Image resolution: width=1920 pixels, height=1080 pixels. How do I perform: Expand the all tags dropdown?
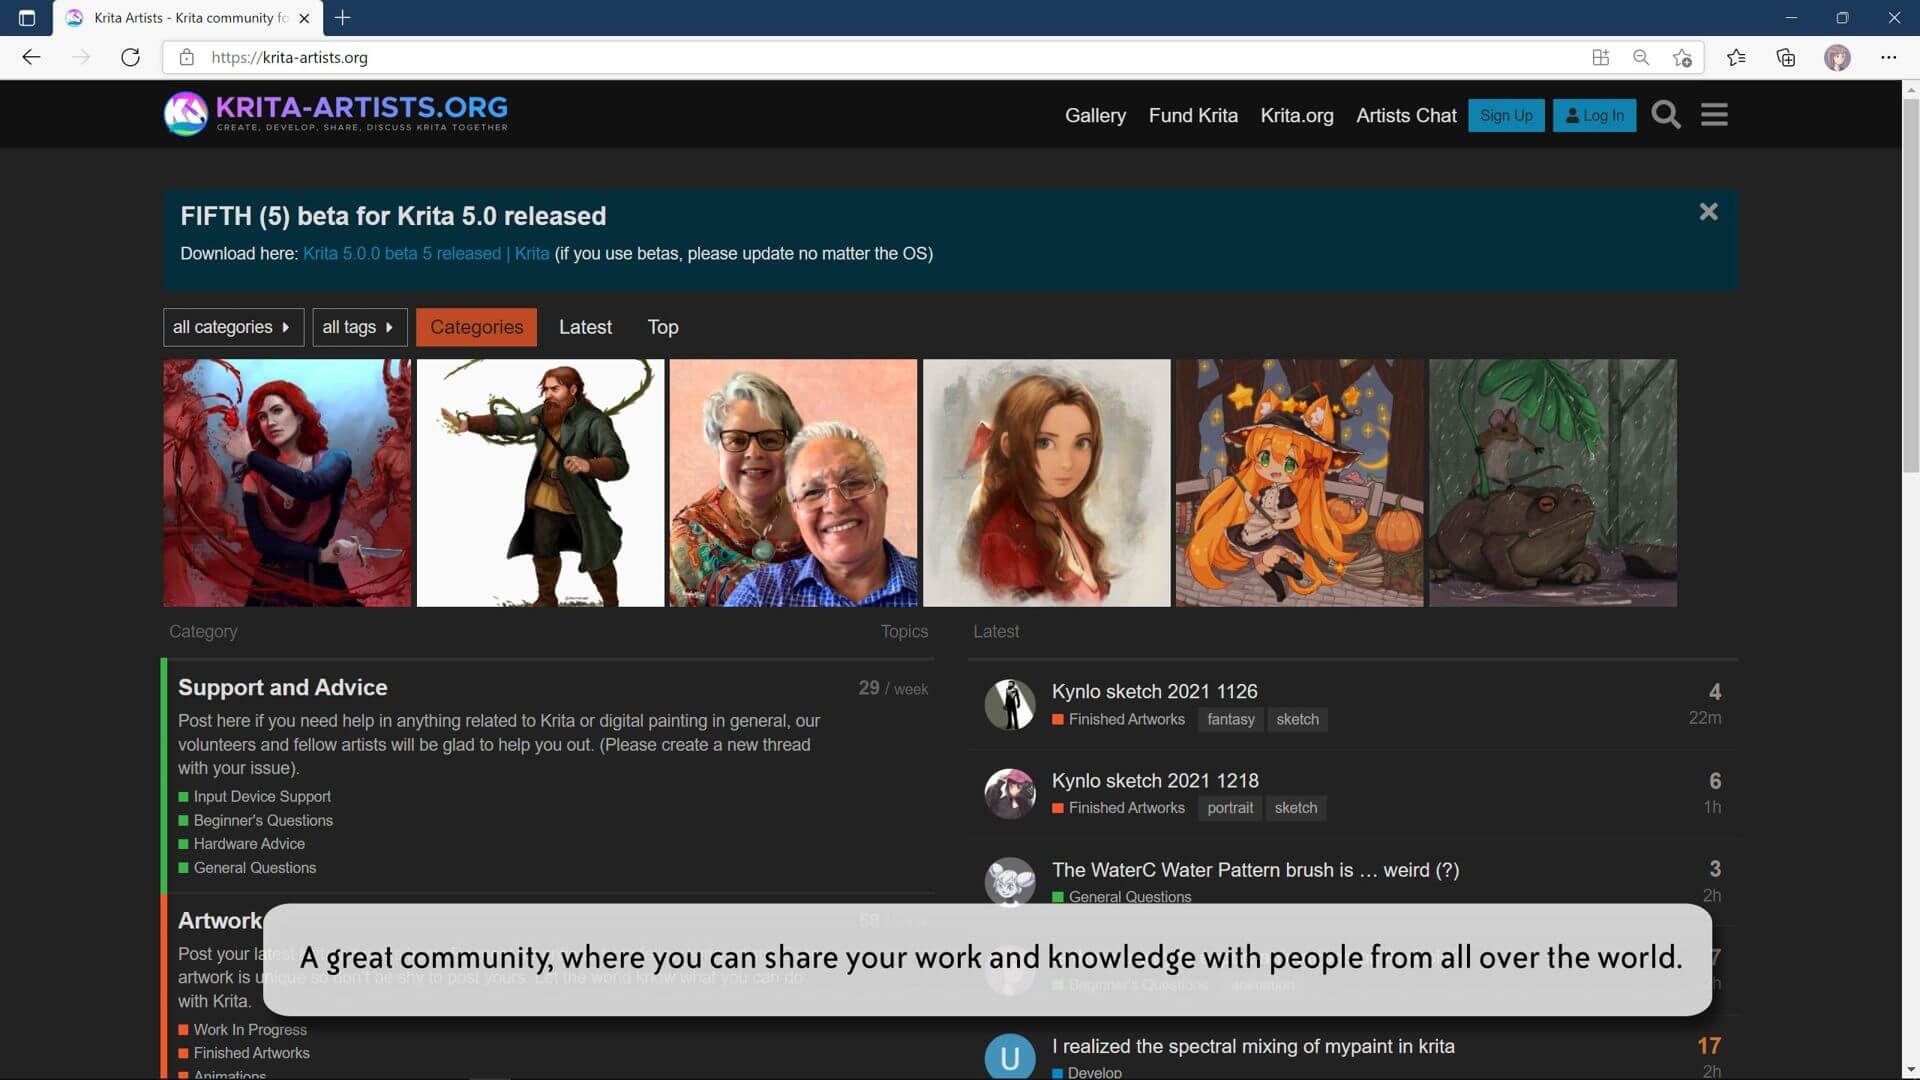pos(359,327)
